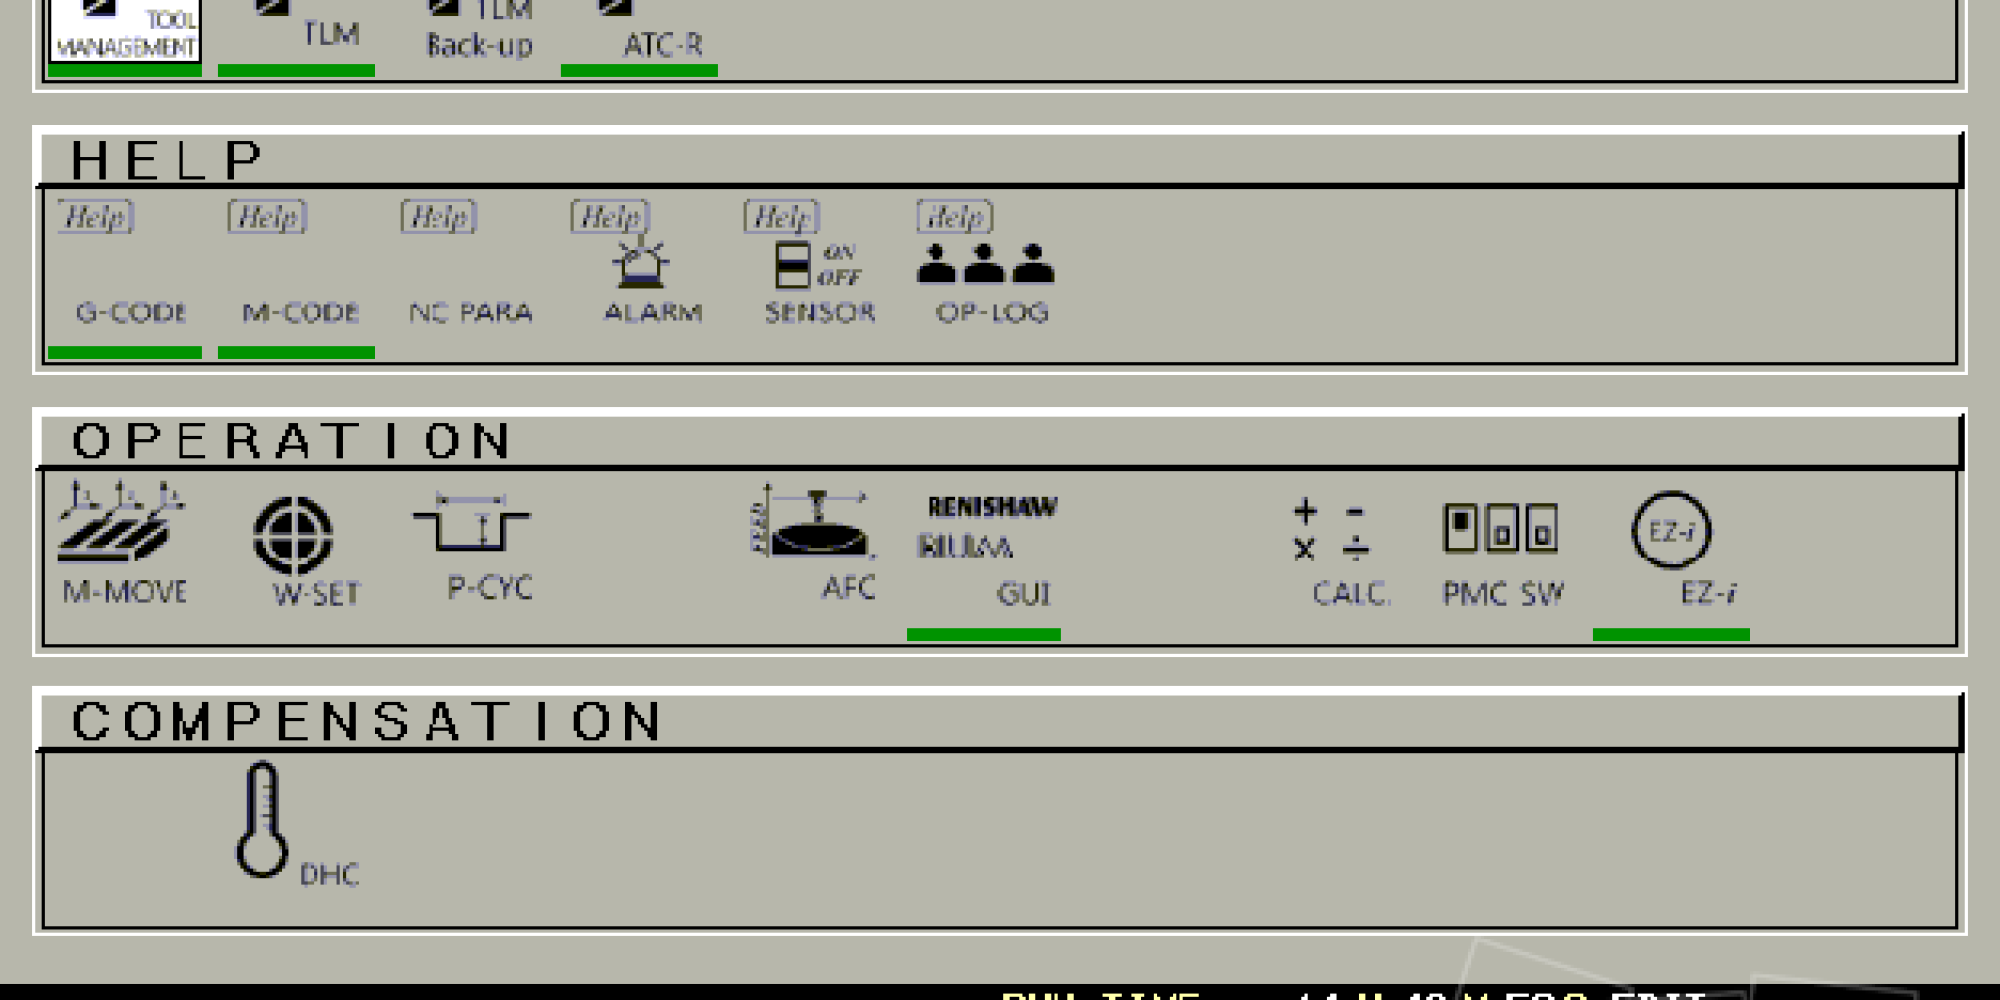Open G-CODE help

(x=125, y=265)
